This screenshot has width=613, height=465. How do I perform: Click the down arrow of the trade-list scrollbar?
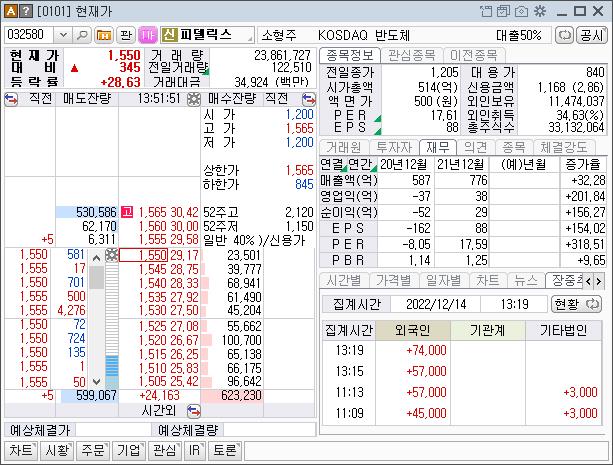97,381
